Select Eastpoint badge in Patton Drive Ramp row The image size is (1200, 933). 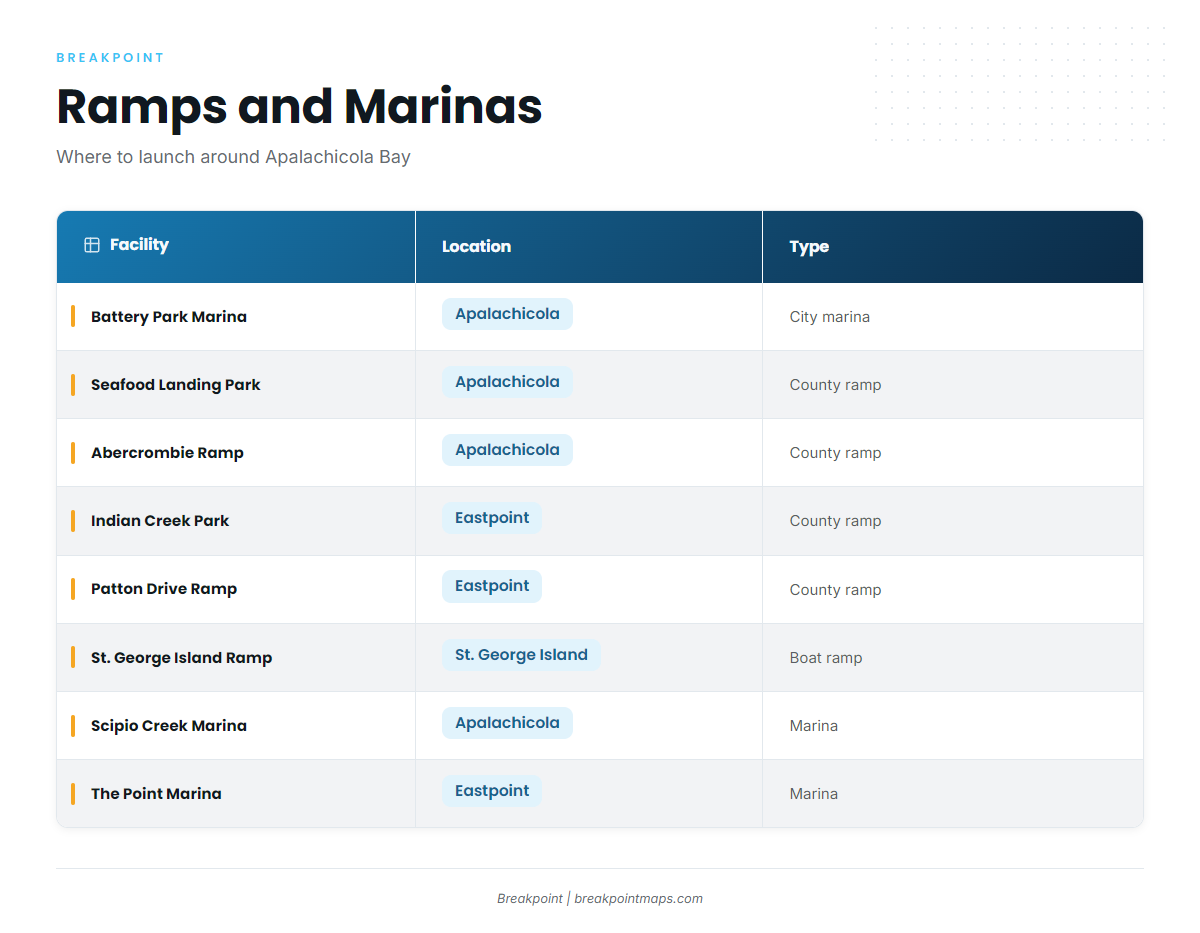click(x=492, y=586)
